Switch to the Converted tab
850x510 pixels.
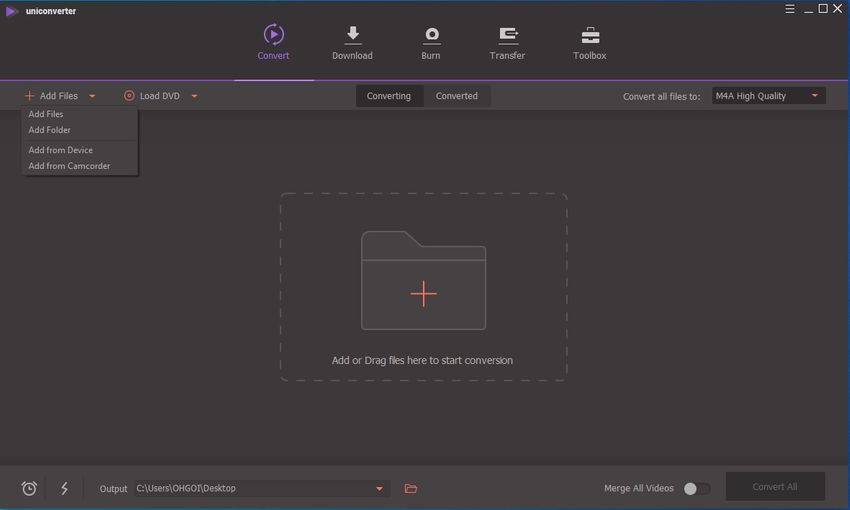[457, 96]
